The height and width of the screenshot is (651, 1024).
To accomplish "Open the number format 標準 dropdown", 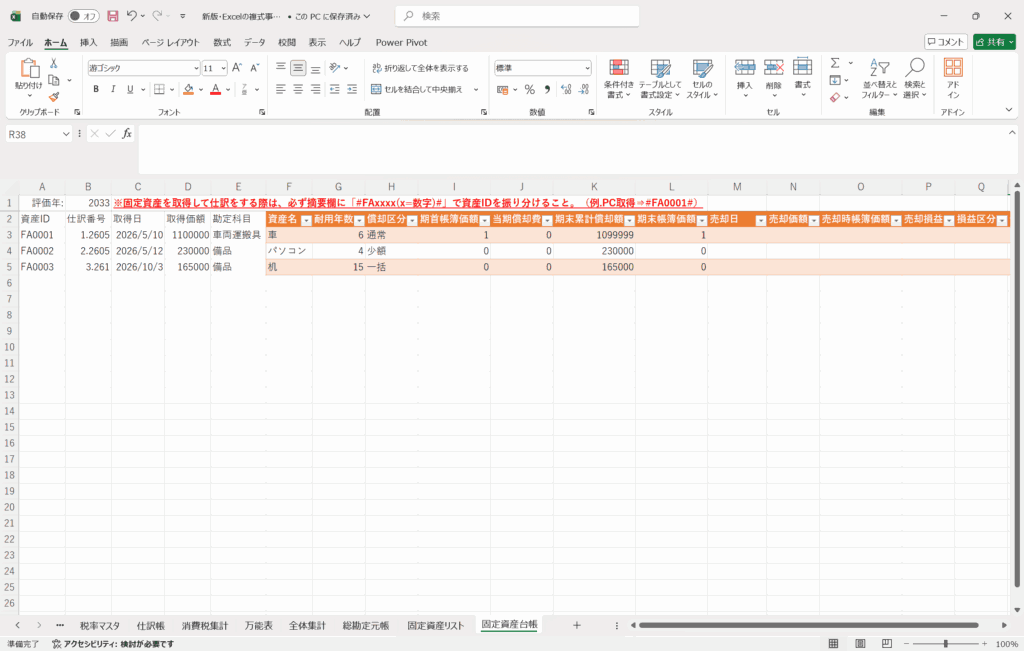I will 585,68.
